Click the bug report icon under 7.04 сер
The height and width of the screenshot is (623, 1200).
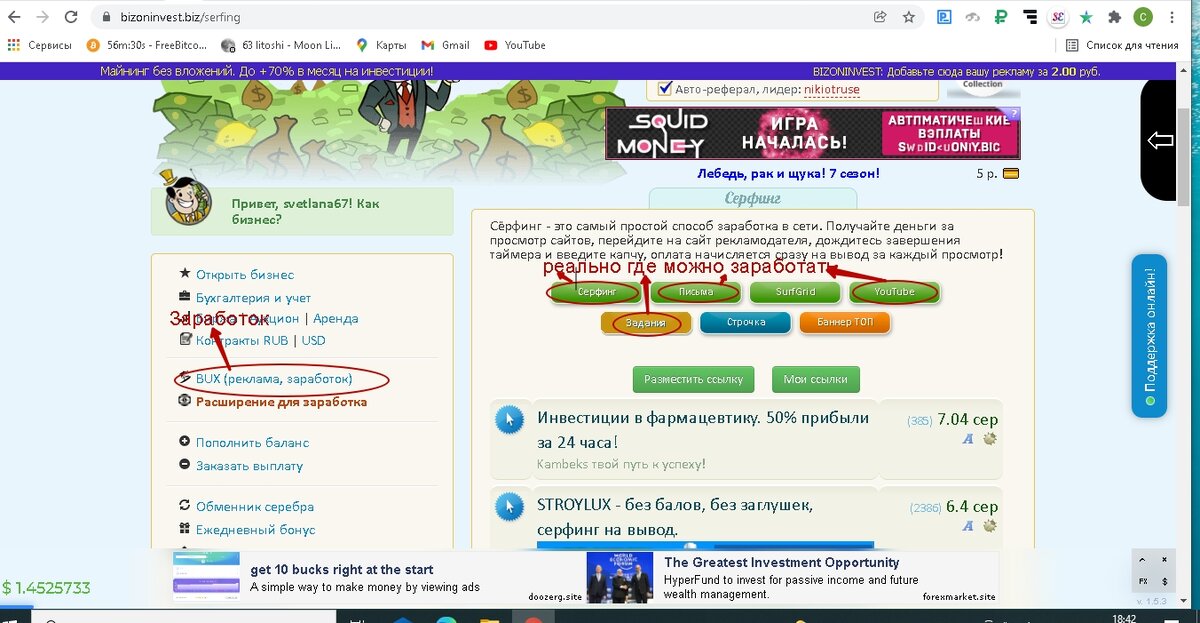click(x=990, y=439)
